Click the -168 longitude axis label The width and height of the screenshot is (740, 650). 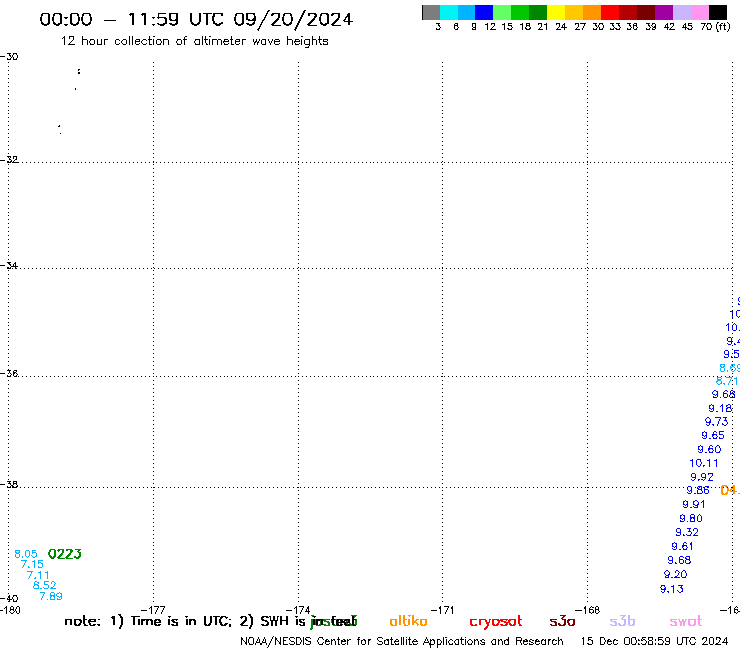(588, 610)
